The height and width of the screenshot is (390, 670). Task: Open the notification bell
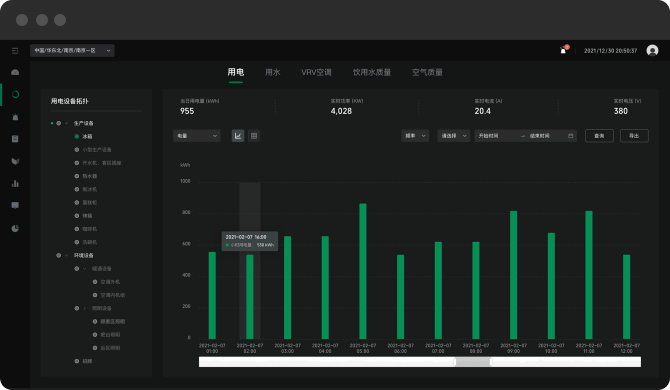click(x=563, y=50)
